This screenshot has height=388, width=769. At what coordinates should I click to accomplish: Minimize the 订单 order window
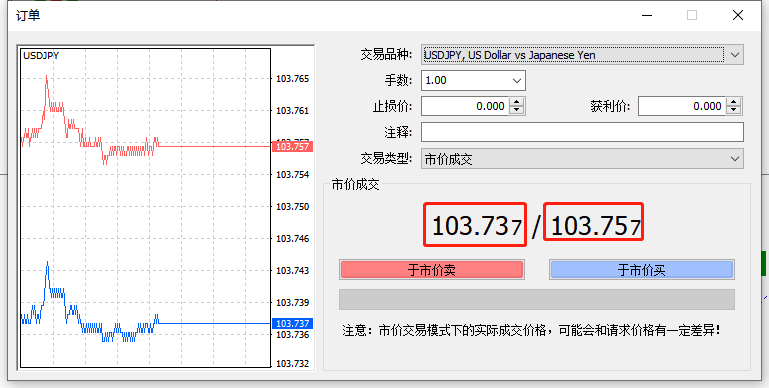[x=647, y=15]
